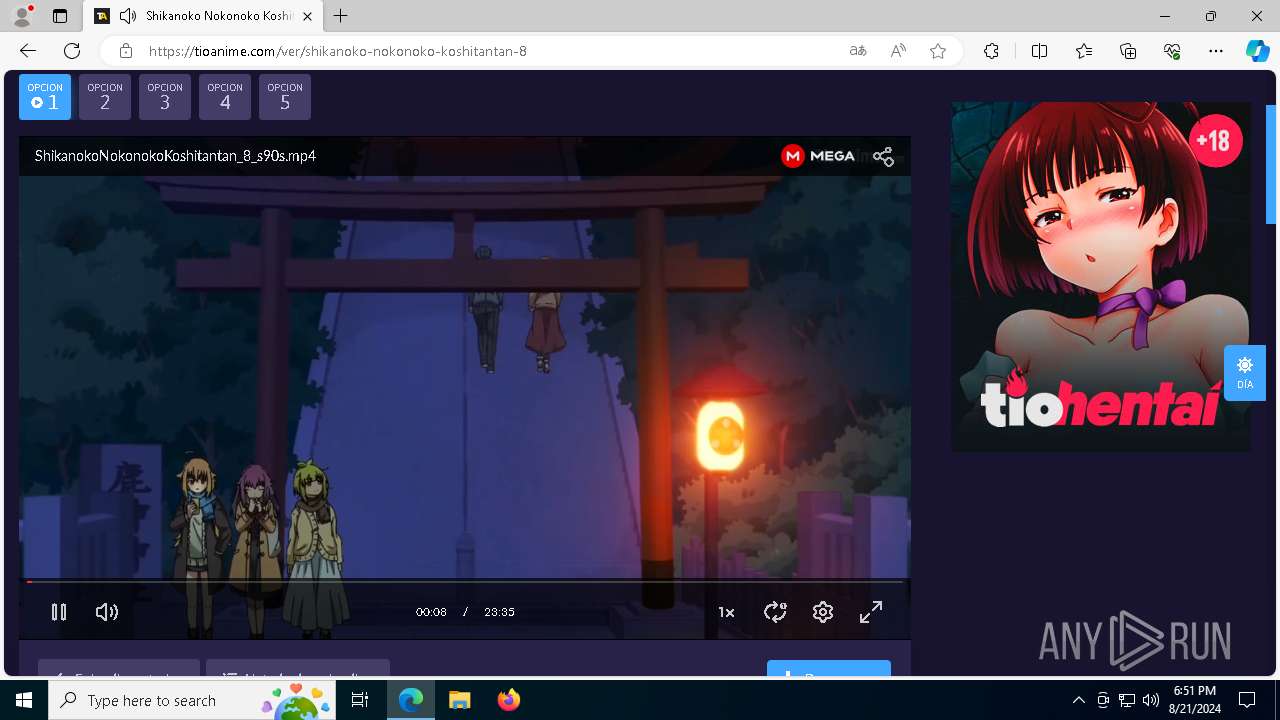Viewport: 1280px width, 720px height.
Task: Open the network status icon
Action: click(1127, 700)
